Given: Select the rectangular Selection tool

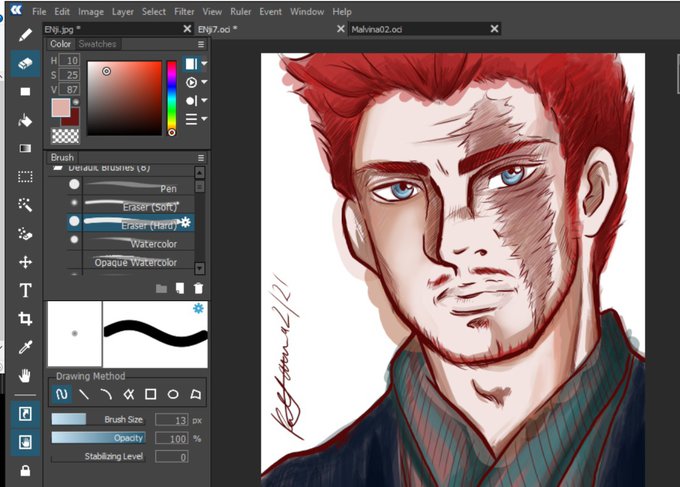Looking at the screenshot, I should click(25, 176).
